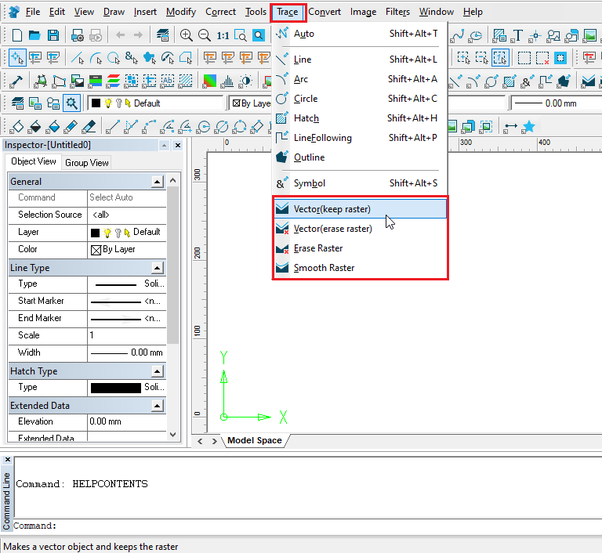The width and height of the screenshot is (602, 553).
Task: Click the Save disk icon
Action: (53, 35)
